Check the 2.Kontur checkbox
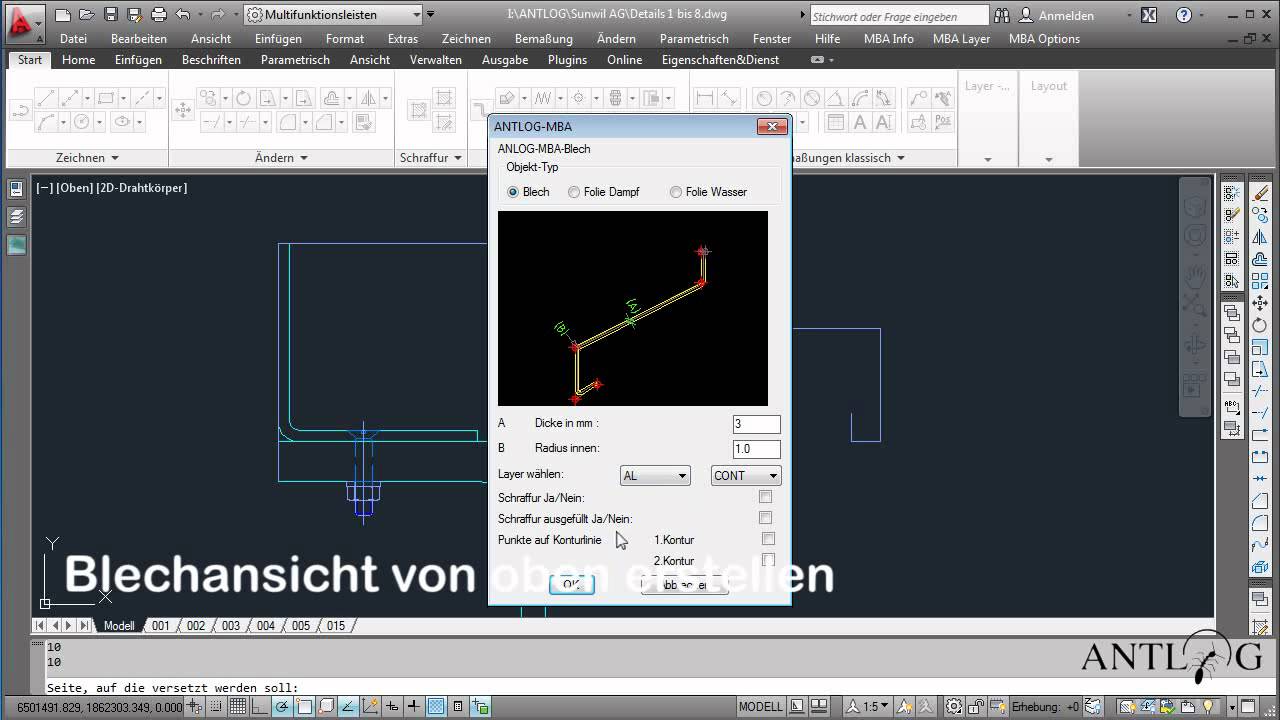 768,560
